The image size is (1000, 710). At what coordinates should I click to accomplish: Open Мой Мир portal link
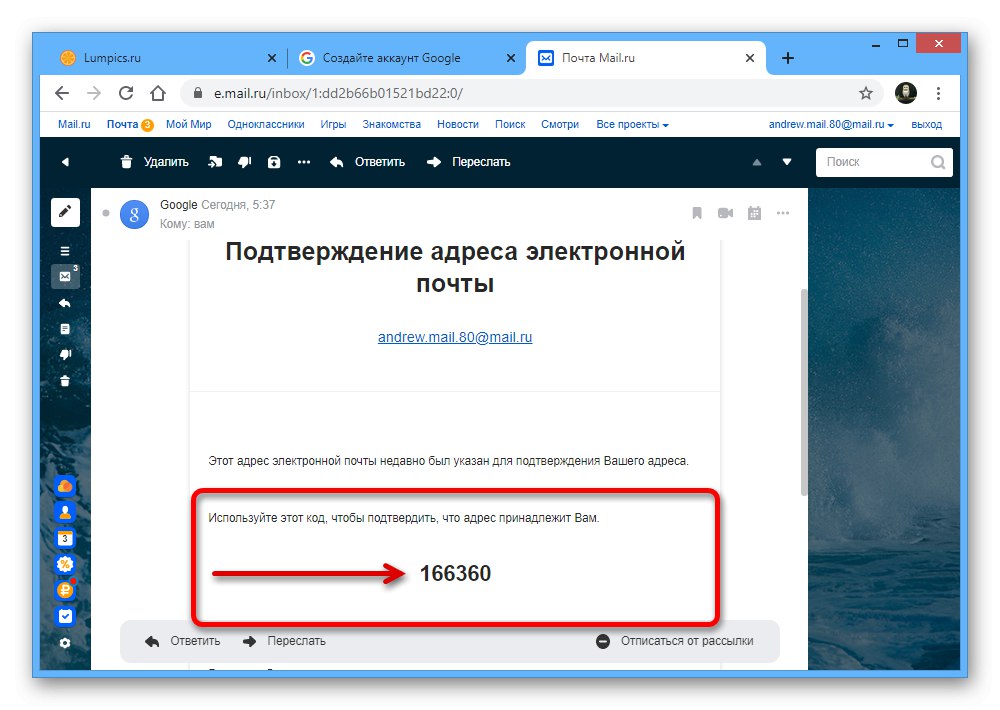click(189, 124)
